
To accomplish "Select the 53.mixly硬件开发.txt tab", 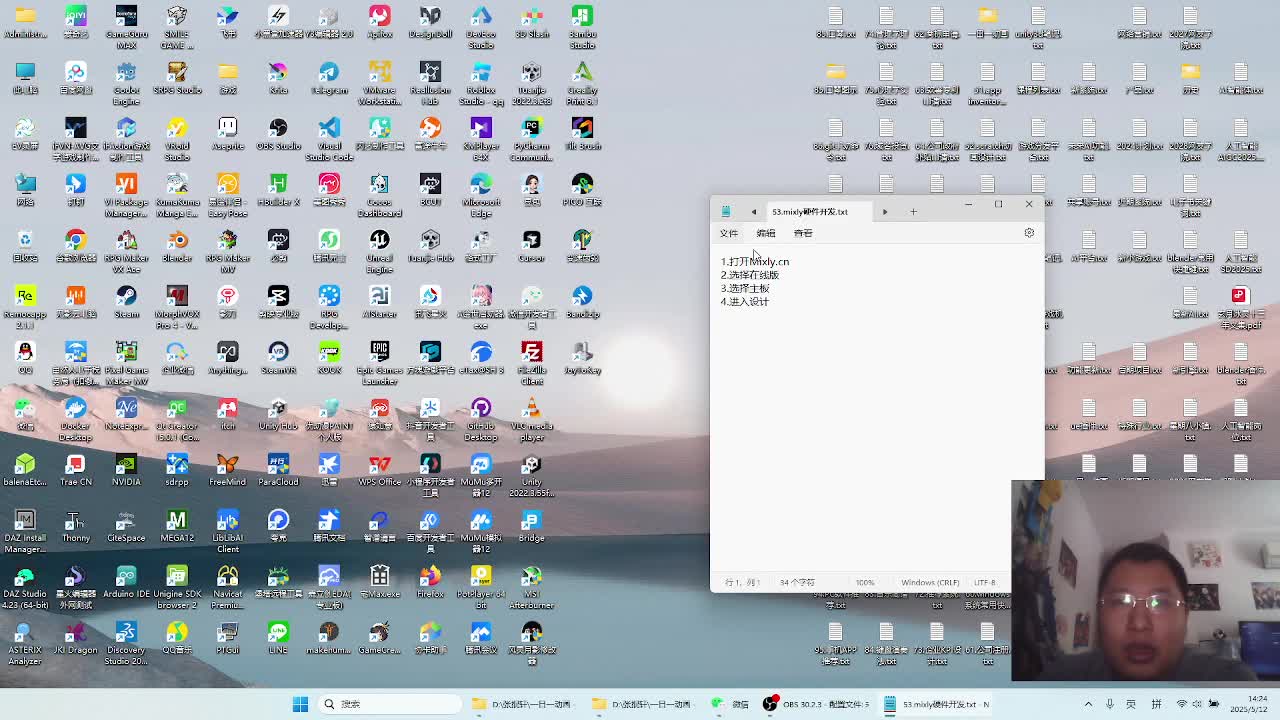I will pos(809,212).
